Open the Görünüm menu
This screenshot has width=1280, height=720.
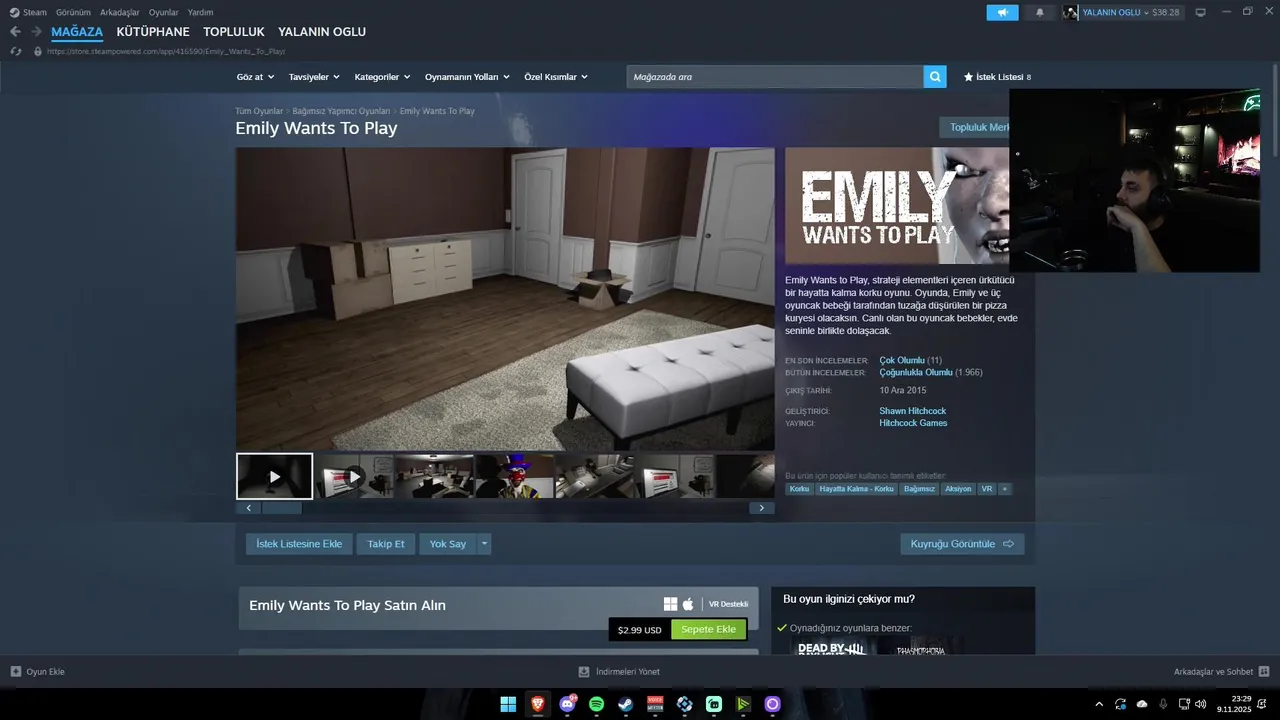click(73, 12)
